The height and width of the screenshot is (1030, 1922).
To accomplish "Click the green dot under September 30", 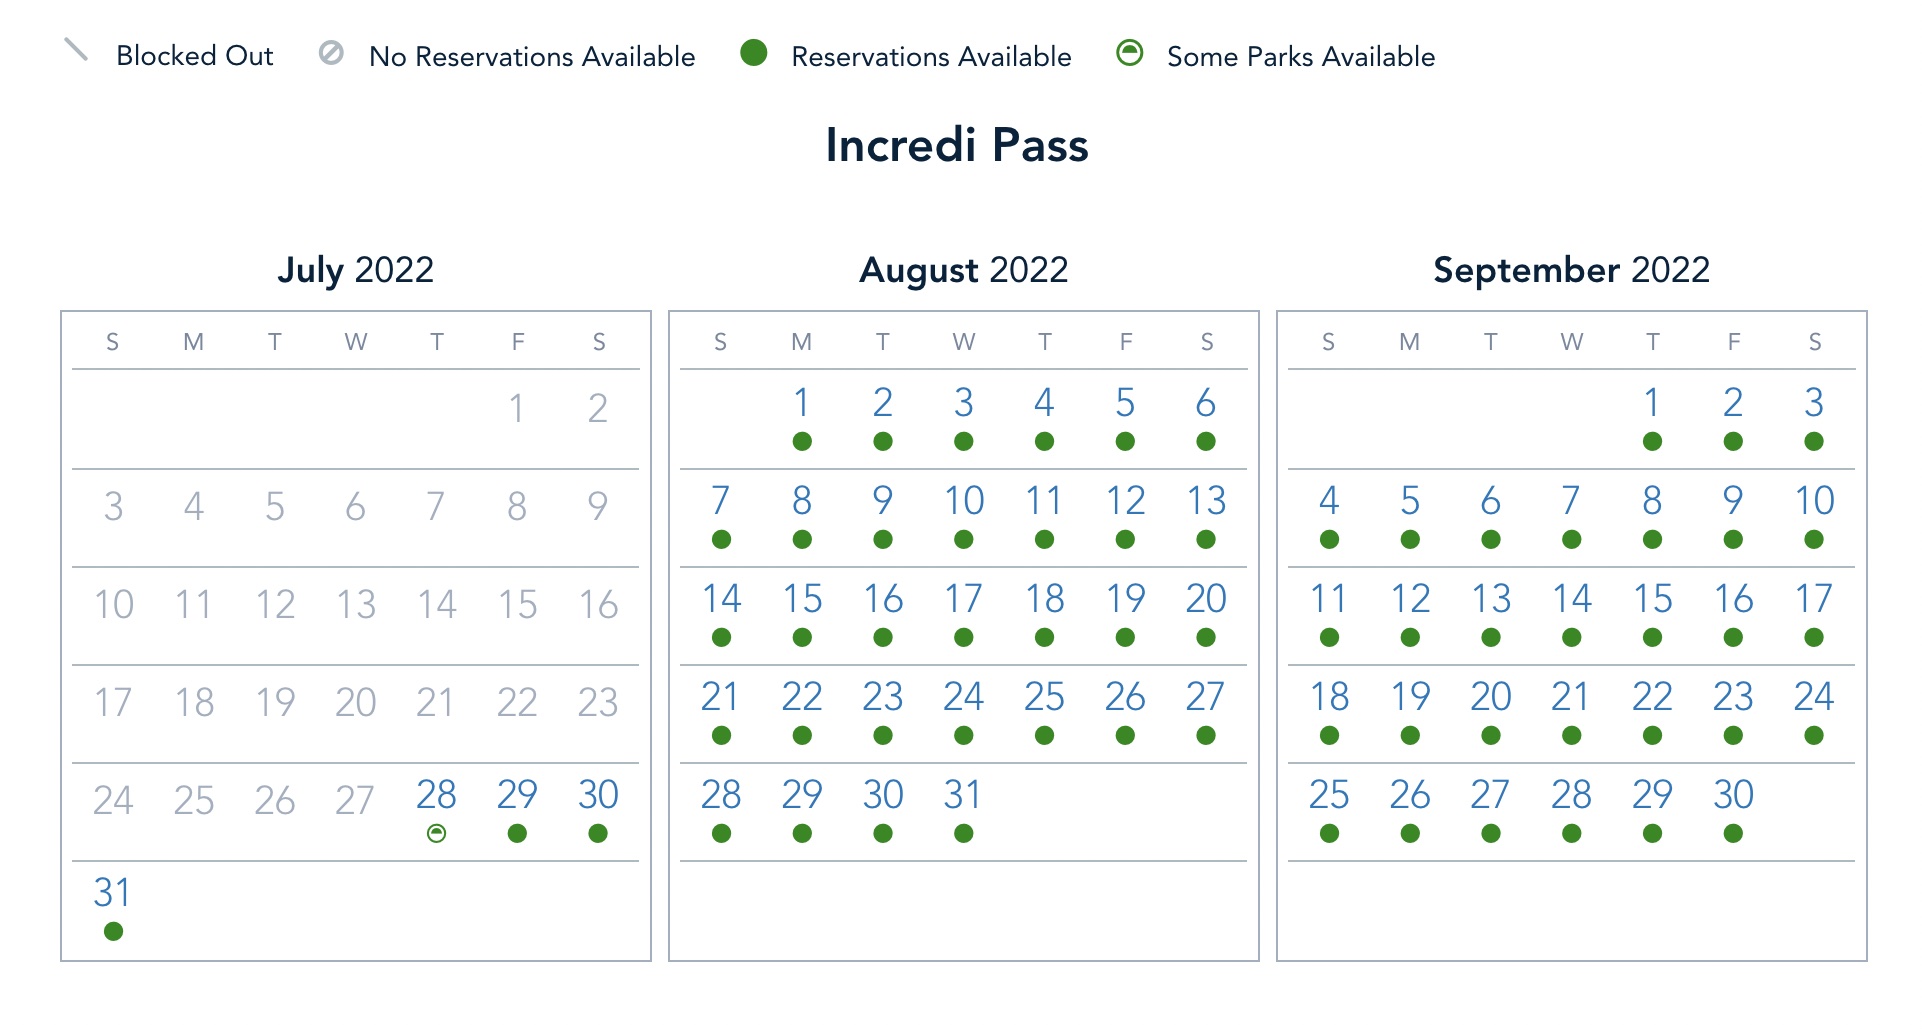I will [1733, 833].
